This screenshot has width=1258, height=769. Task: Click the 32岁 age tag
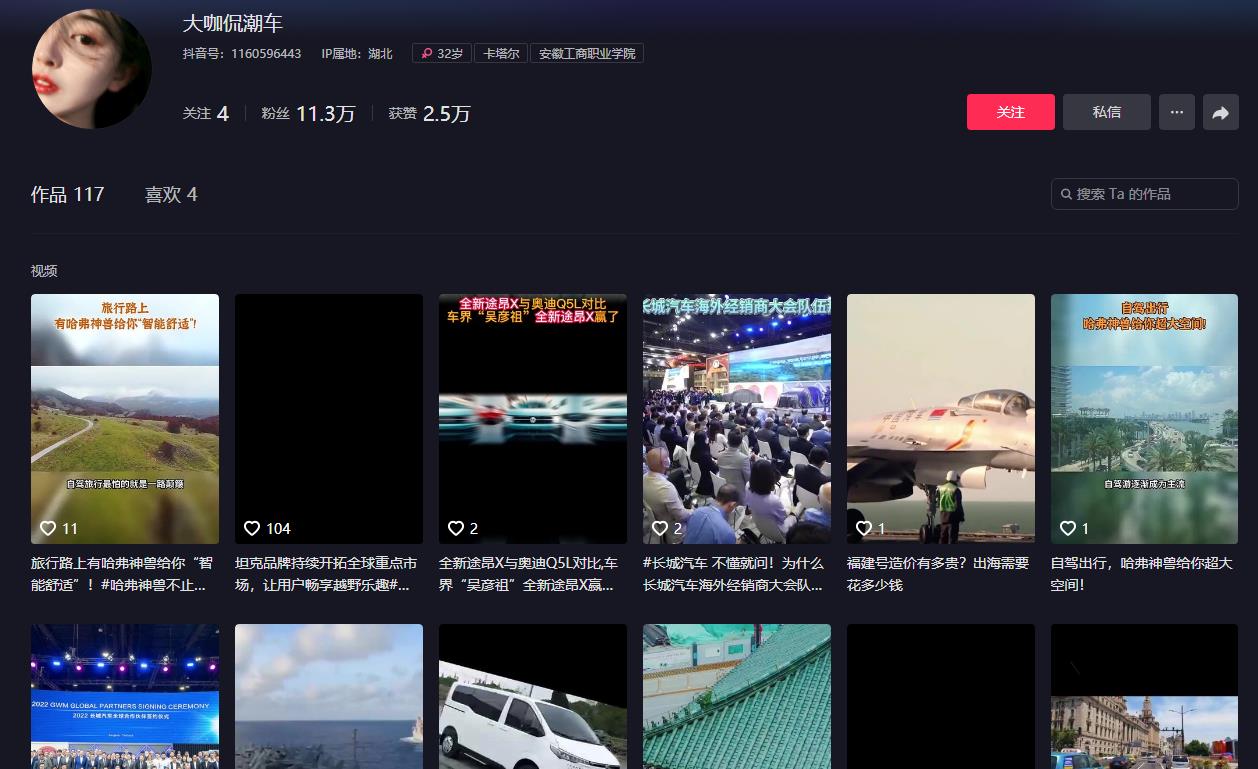click(441, 53)
